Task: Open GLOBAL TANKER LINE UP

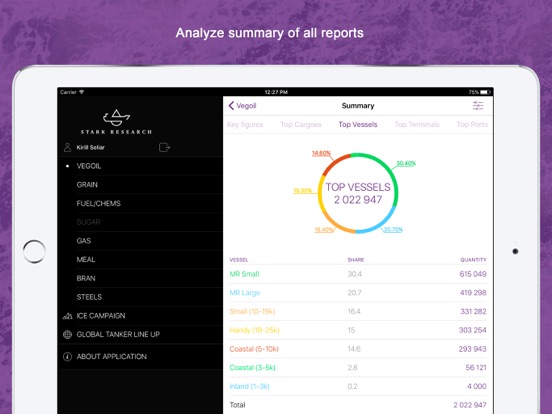Action: coord(141,334)
